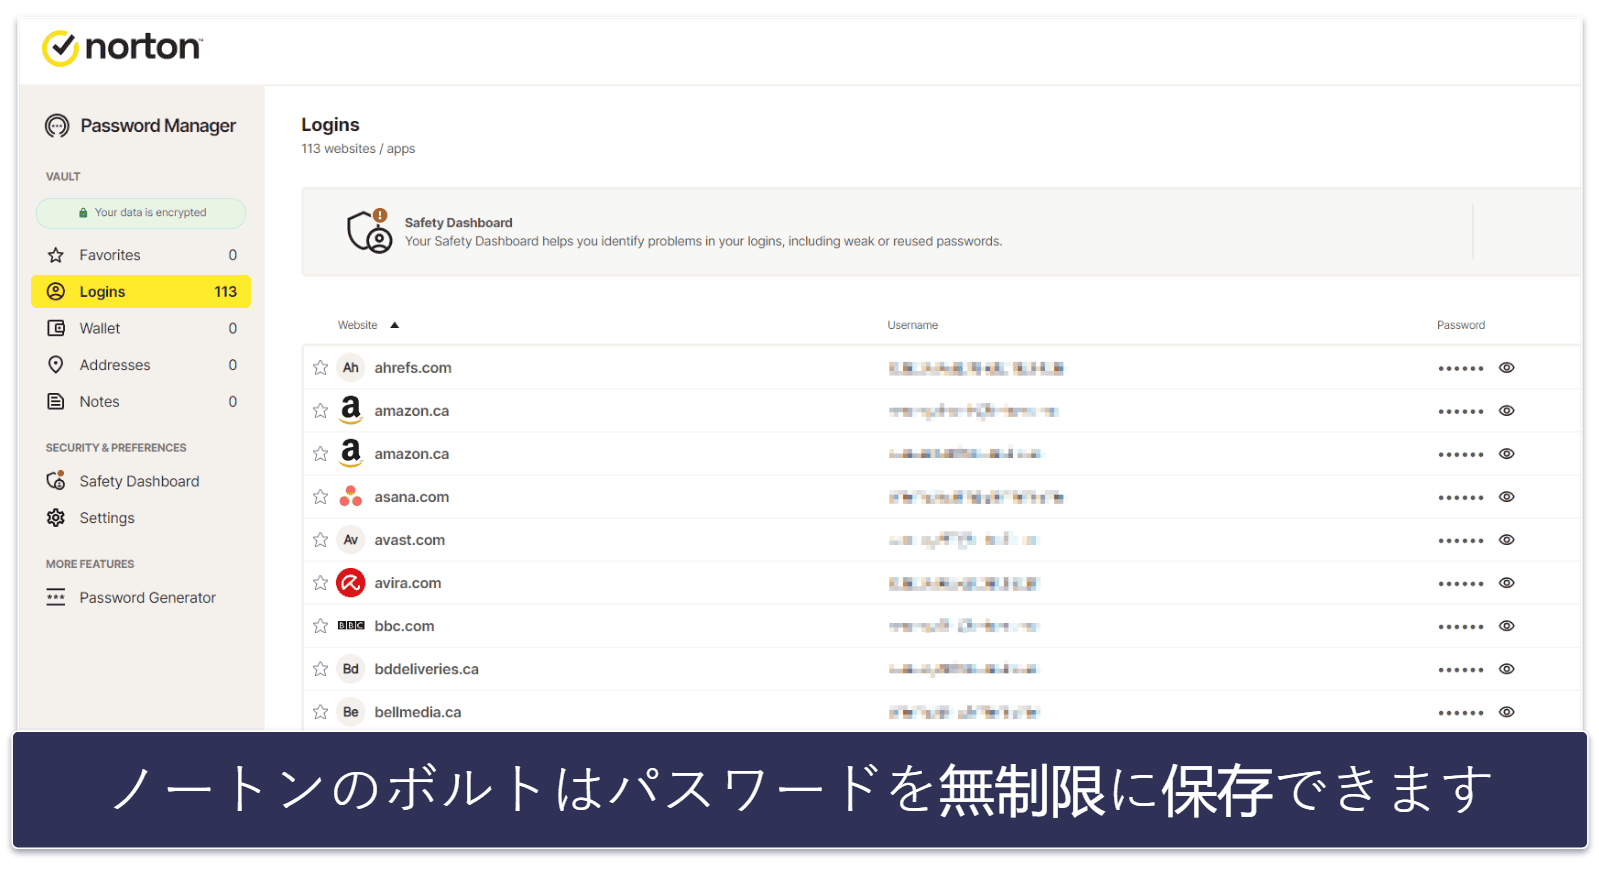
Task: Click the Settings gear icon
Action: click(x=56, y=518)
